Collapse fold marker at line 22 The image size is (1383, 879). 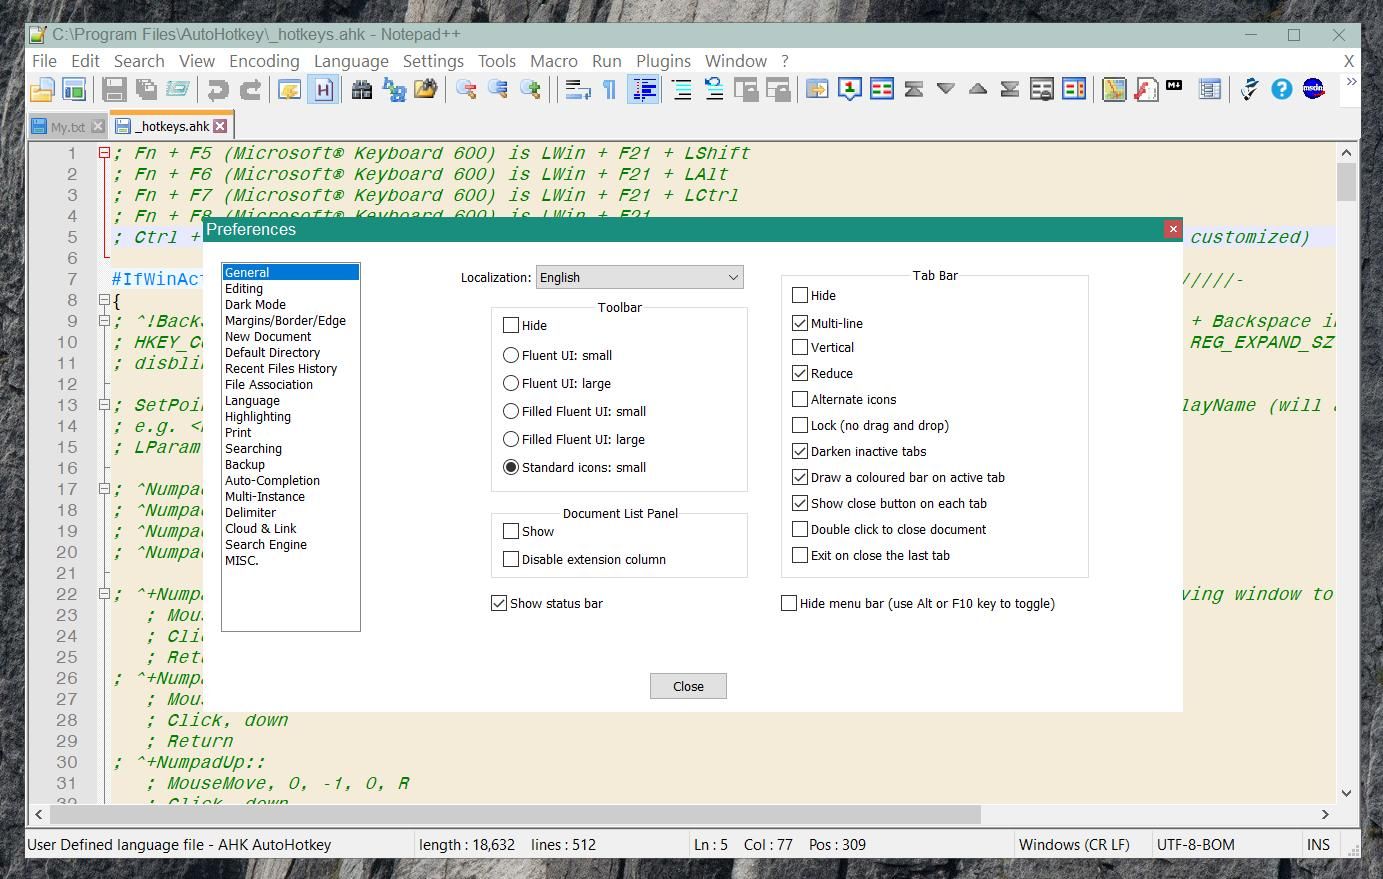click(x=104, y=594)
